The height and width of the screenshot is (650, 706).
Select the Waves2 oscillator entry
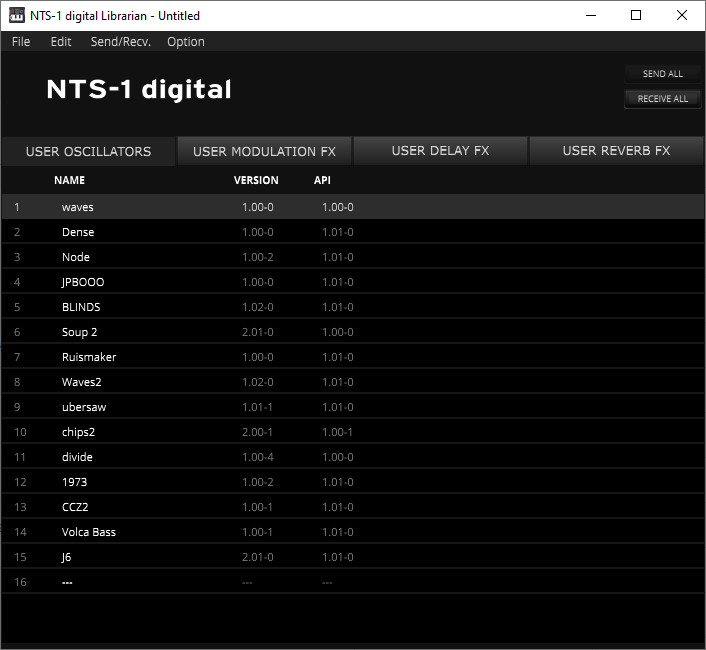[x=353, y=382]
